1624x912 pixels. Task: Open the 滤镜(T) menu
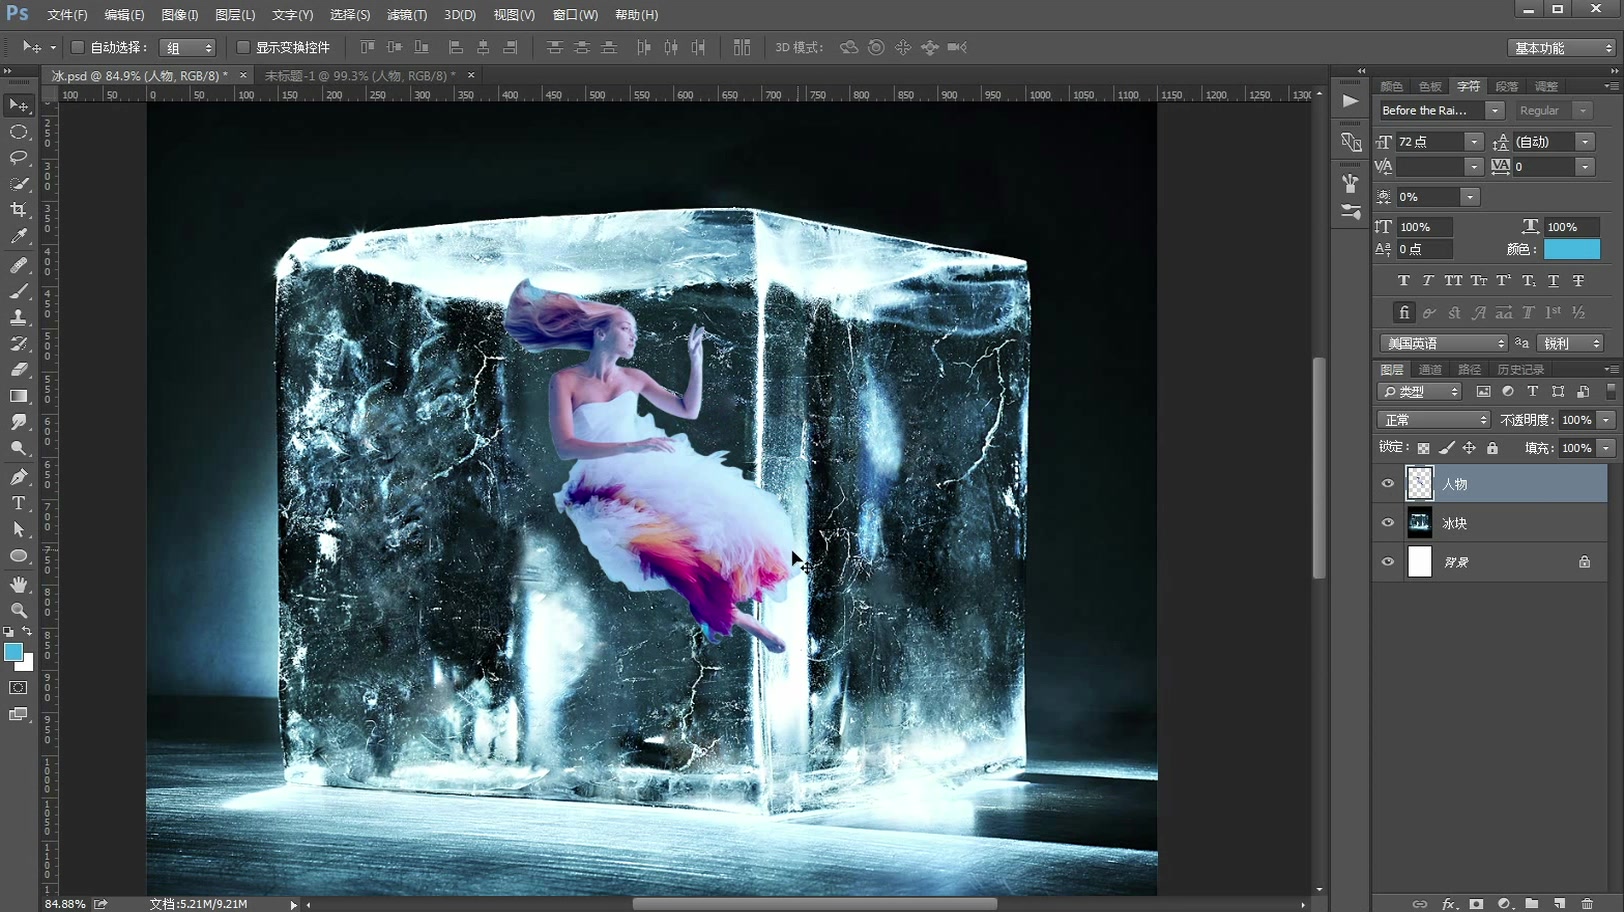pyautogui.click(x=407, y=15)
